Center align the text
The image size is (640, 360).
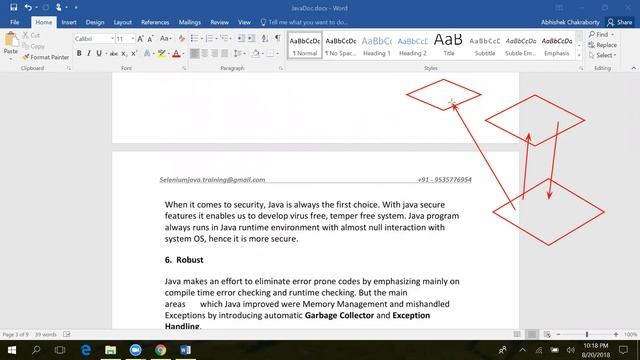click(x=204, y=53)
